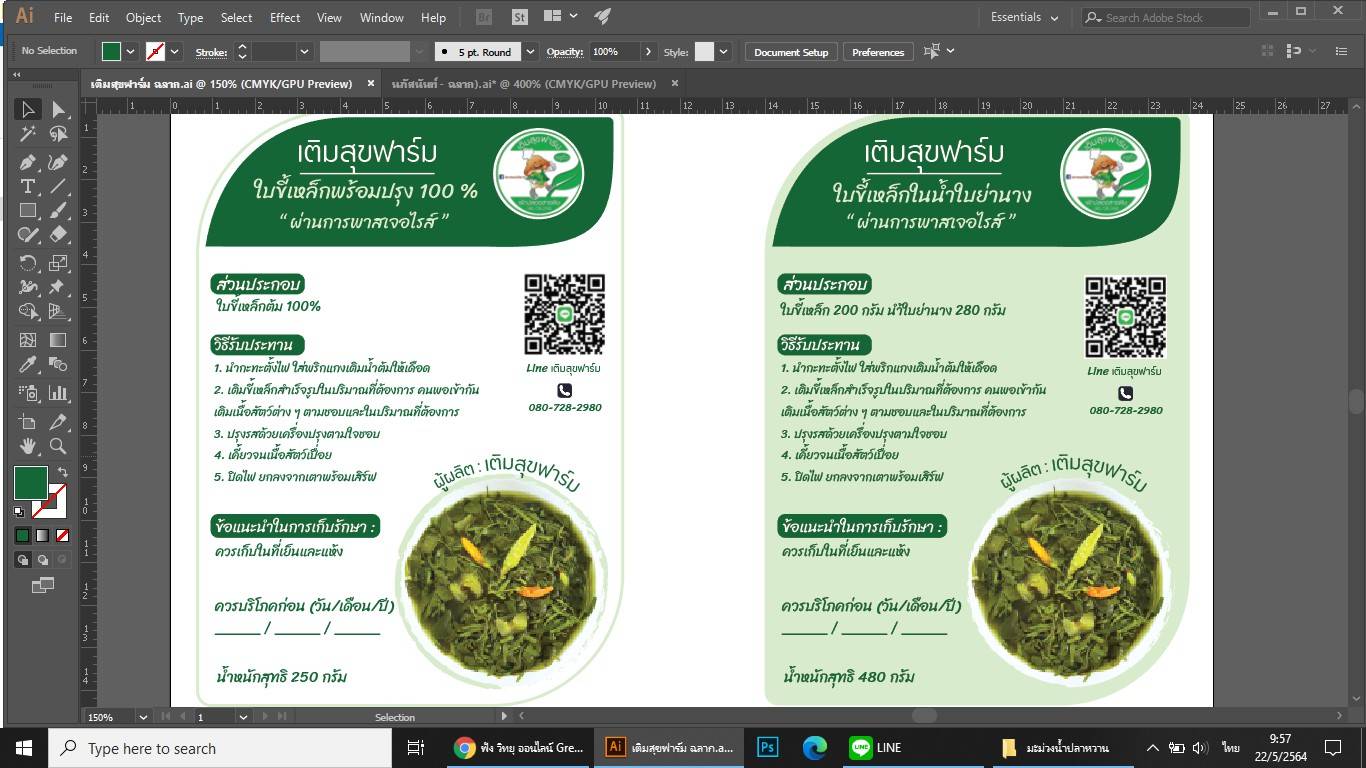Select the Direct Selection tool
The height and width of the screenshot is (768, 1366).
pos(58,110)
